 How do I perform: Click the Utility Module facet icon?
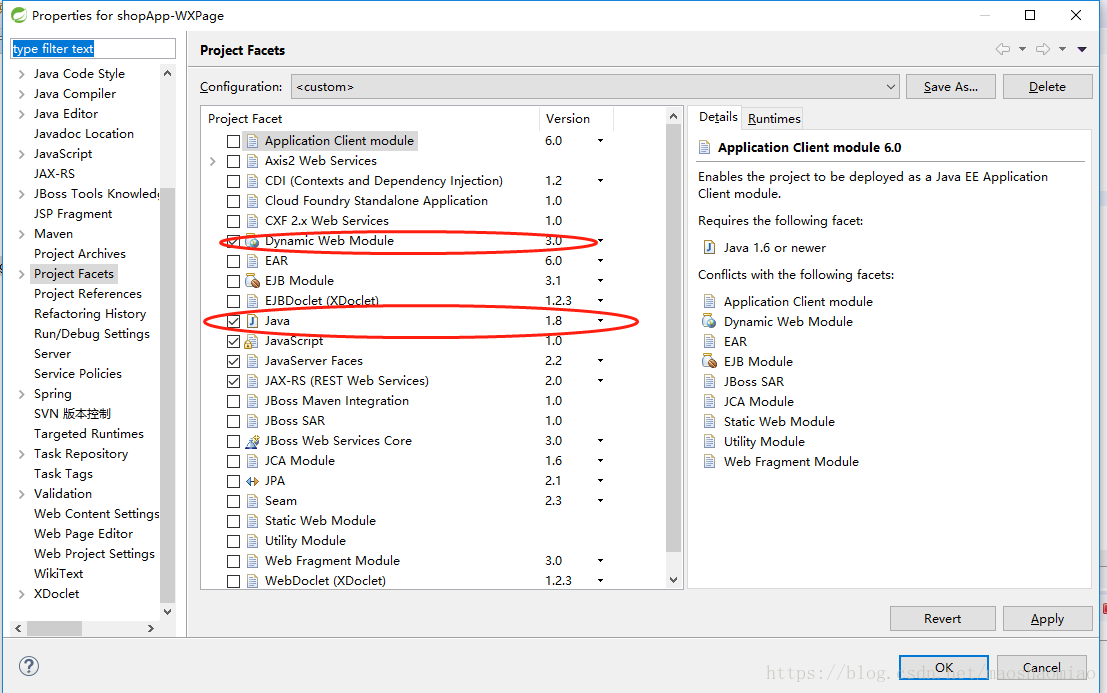click(252, 541)
